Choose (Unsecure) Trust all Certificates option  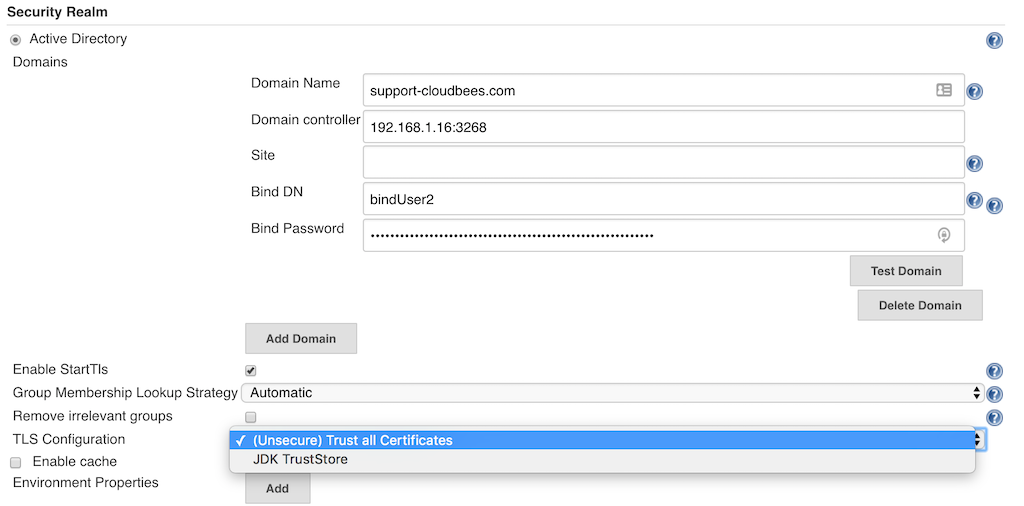pos(602,440)
